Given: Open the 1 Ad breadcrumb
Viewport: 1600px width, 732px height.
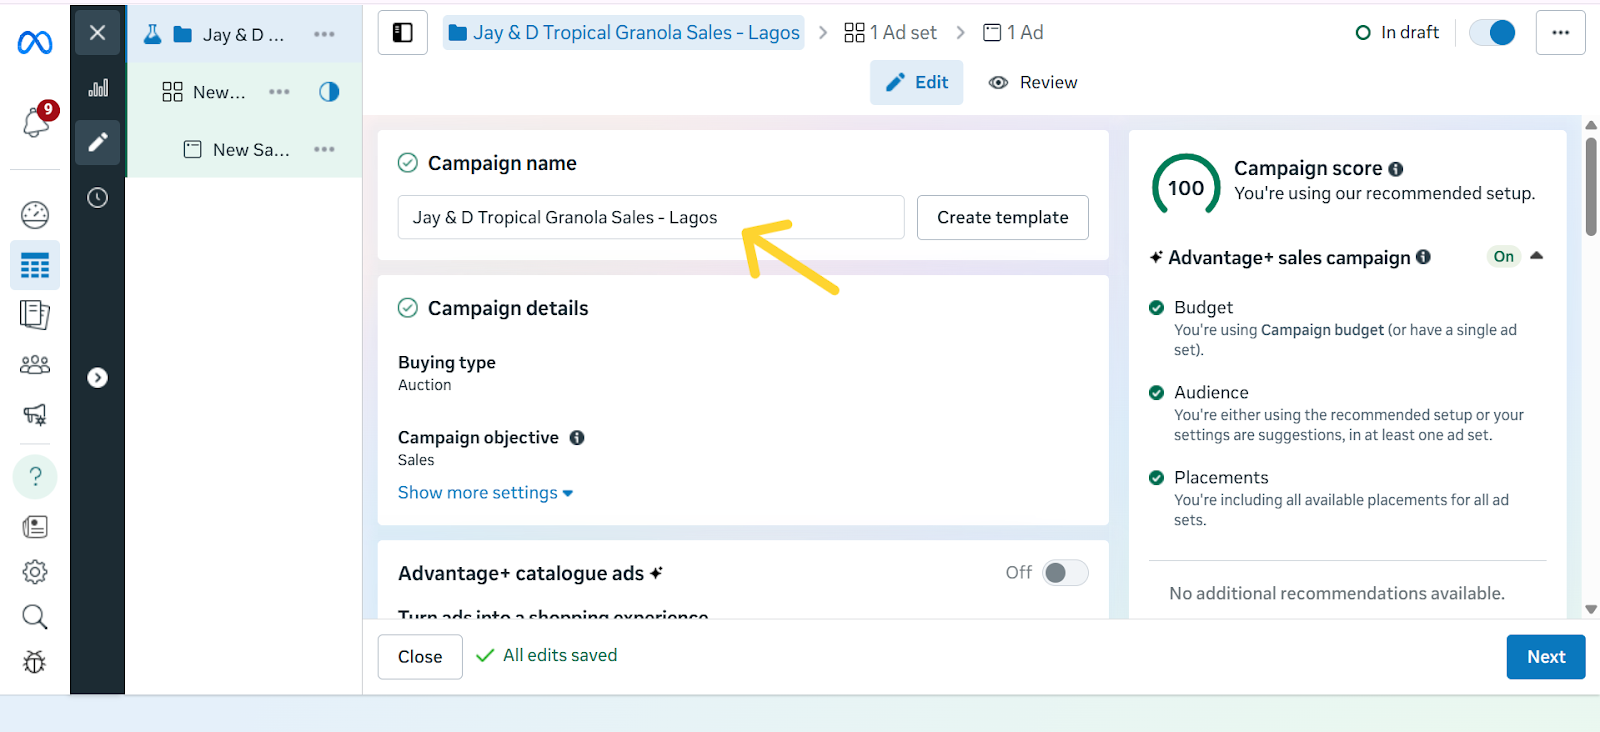Looking at the screenshot, I should (x=1013, y=33).
